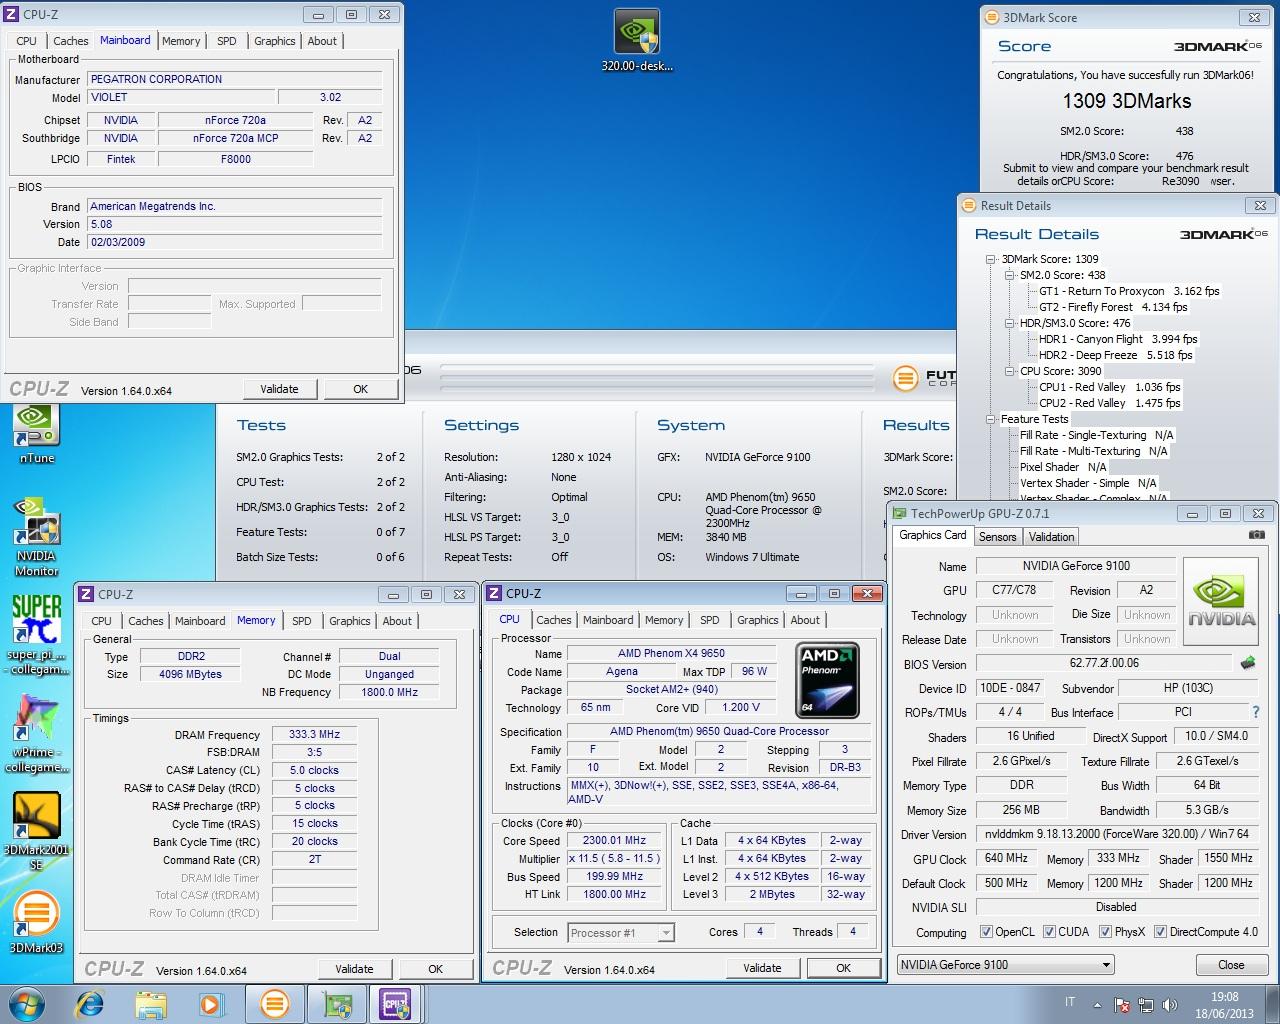The width and height of the screenshot is (1280, 1024).
Task: Toggle the PhysX checkbox in GPU-Z
Action: coord(1105,932)
